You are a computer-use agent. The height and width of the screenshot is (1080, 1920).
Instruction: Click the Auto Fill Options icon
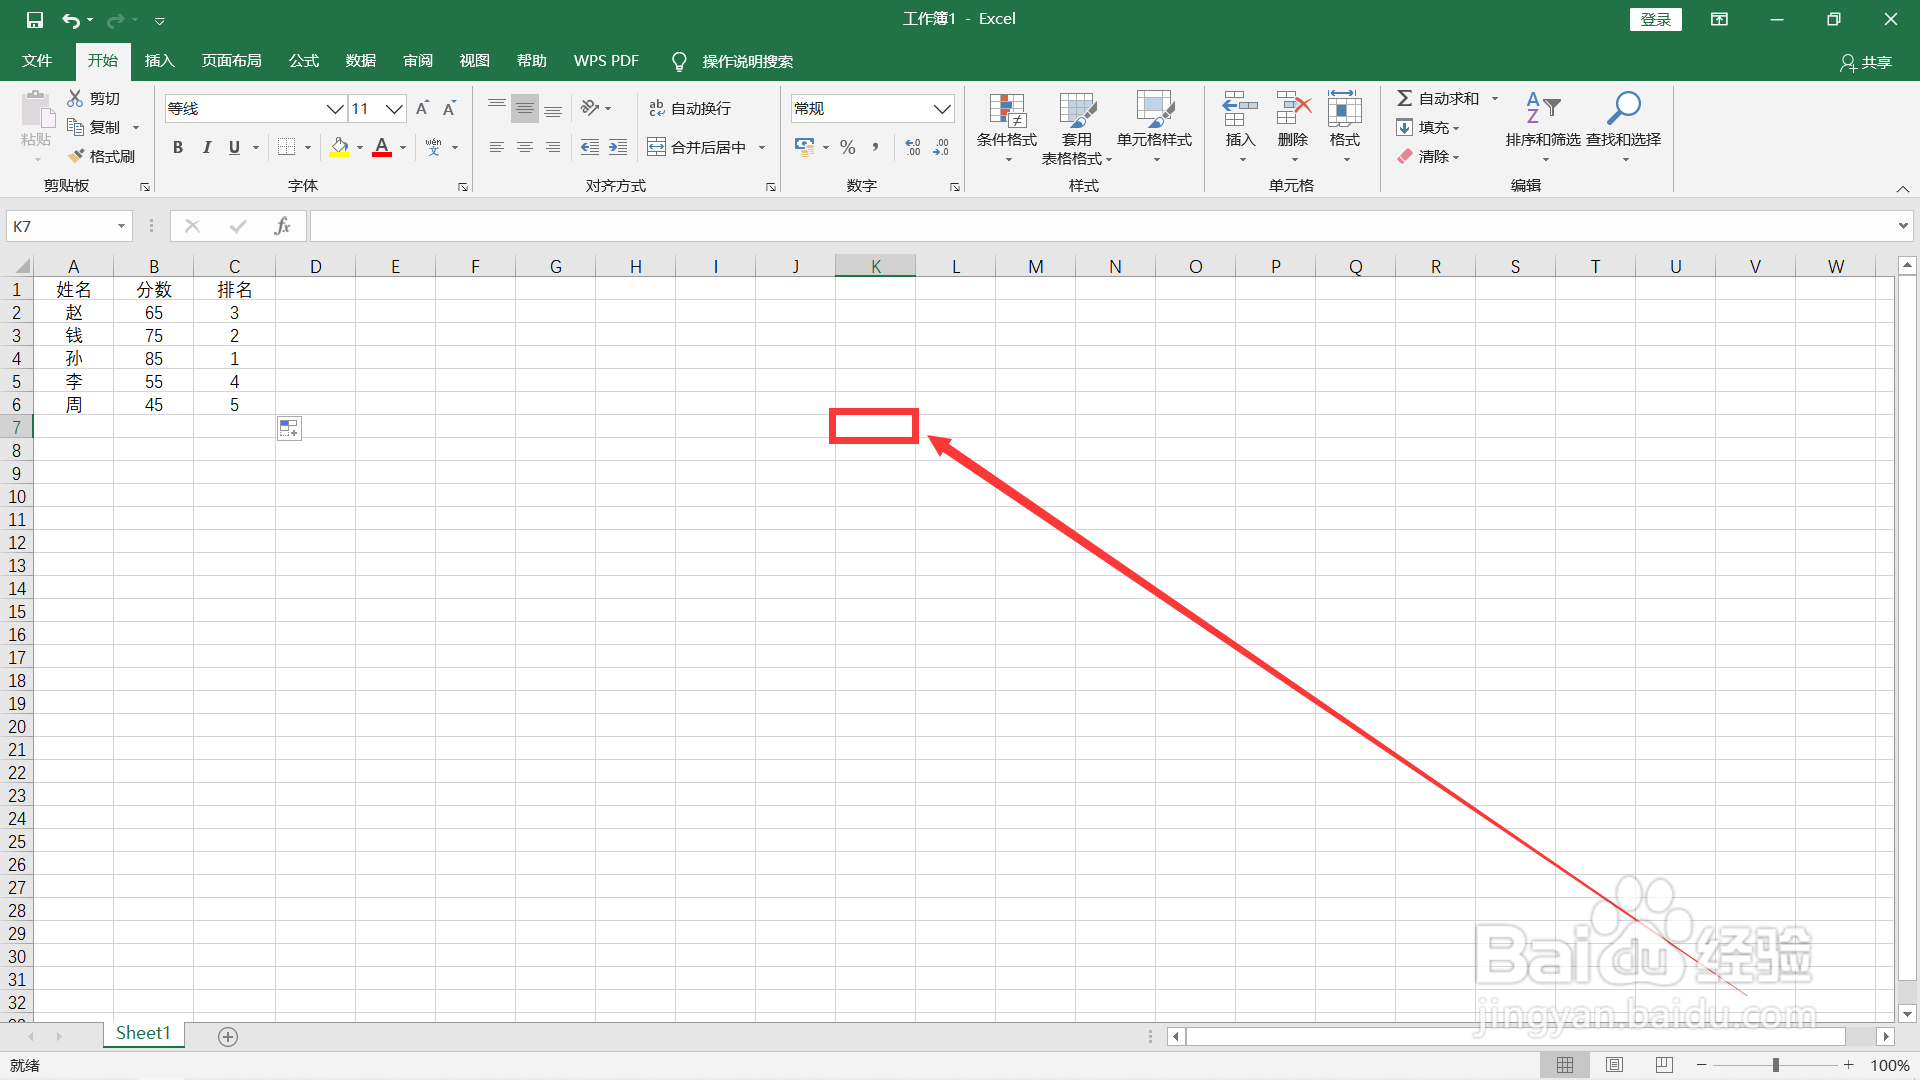point(289,429)
